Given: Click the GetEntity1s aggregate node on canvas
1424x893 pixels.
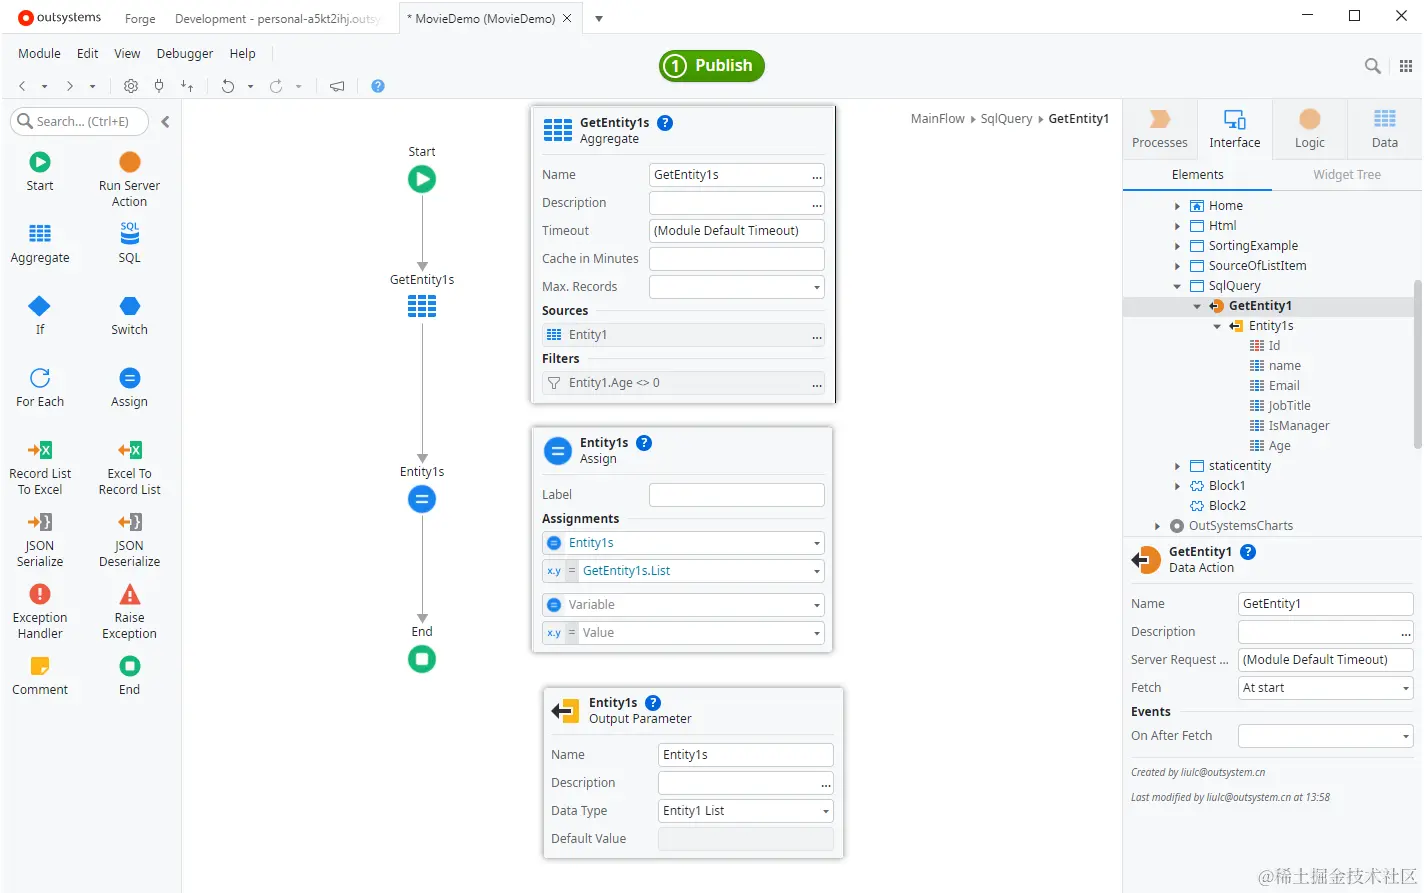Looking at the screenshot, I should 422,307.
